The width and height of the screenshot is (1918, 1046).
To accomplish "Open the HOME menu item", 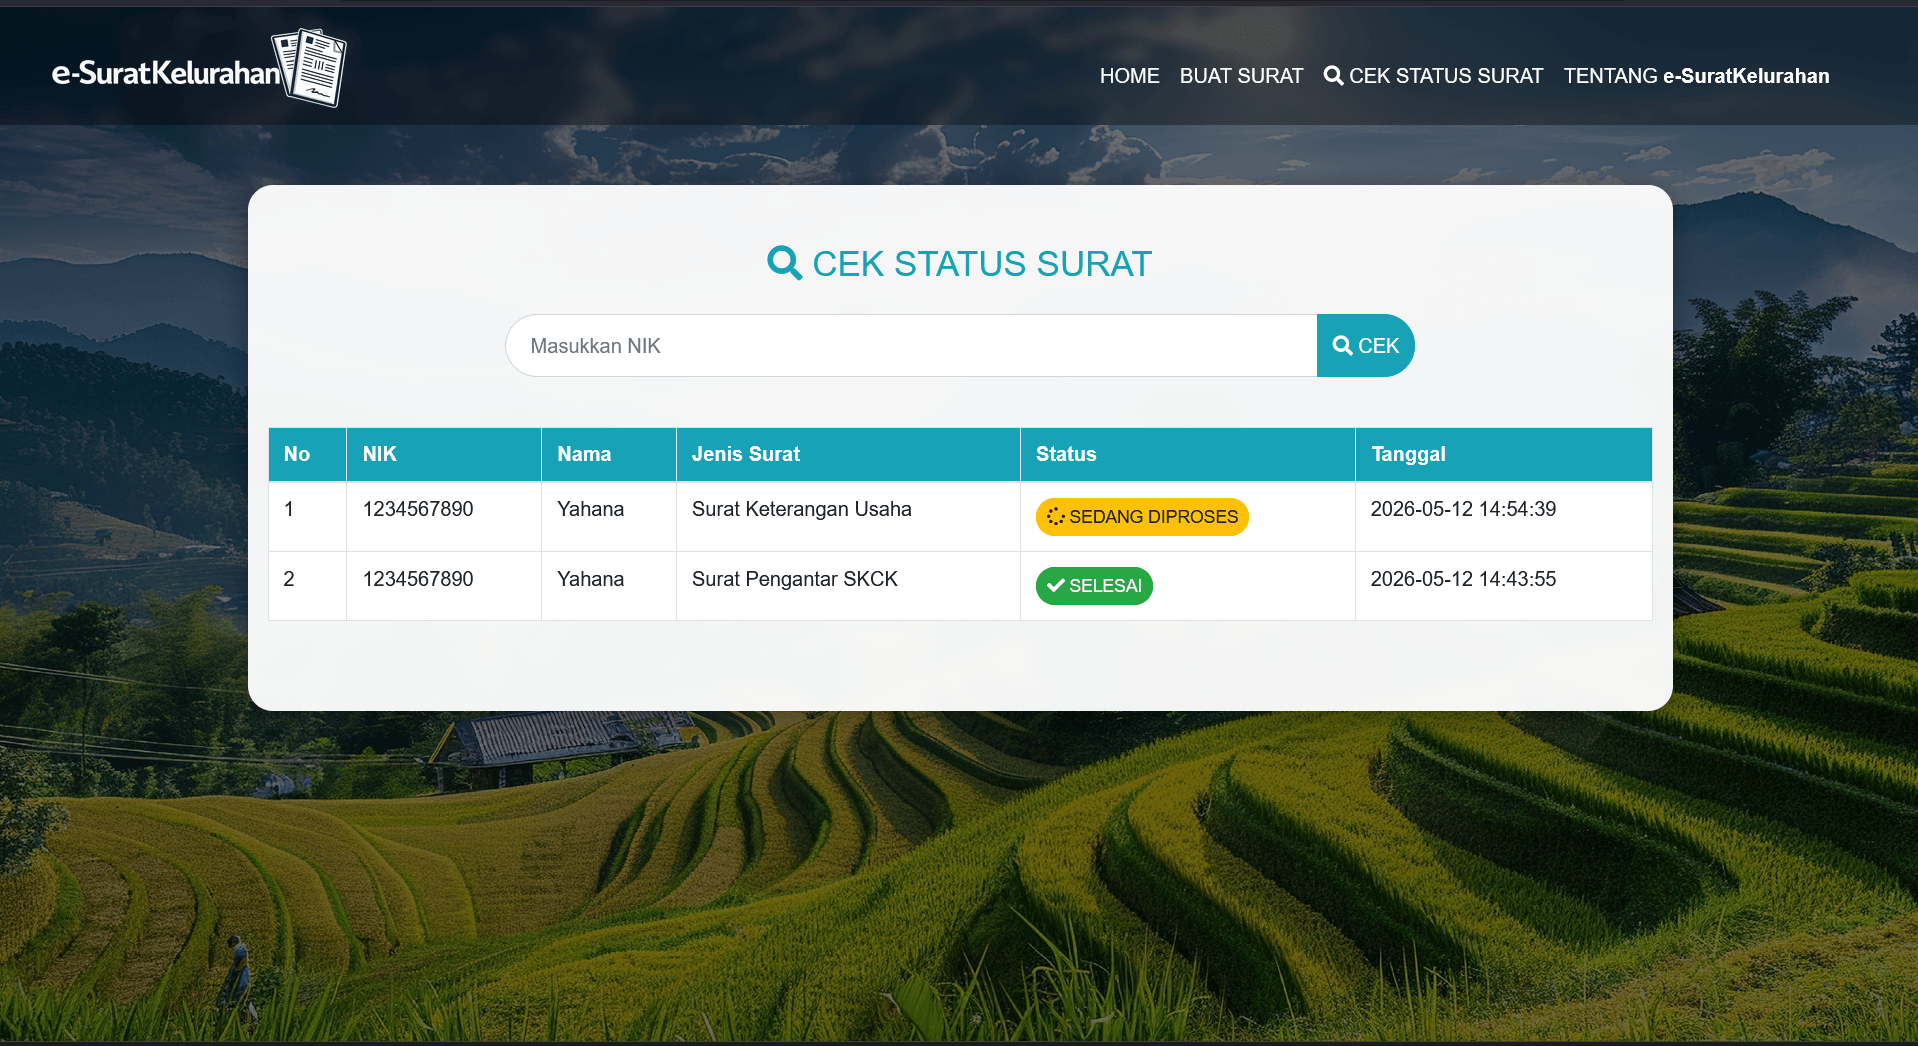I will [x=1129, y=76].
